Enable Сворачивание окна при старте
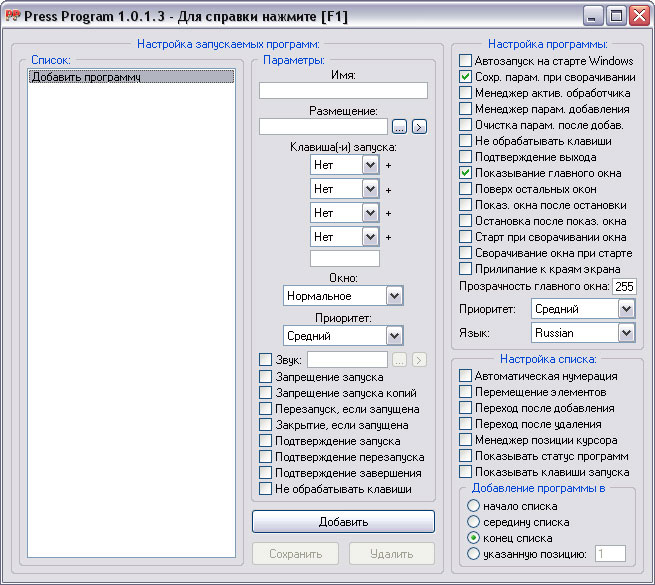Image resolution: width=655 pixels, height=585 pixels. point(465,253)
